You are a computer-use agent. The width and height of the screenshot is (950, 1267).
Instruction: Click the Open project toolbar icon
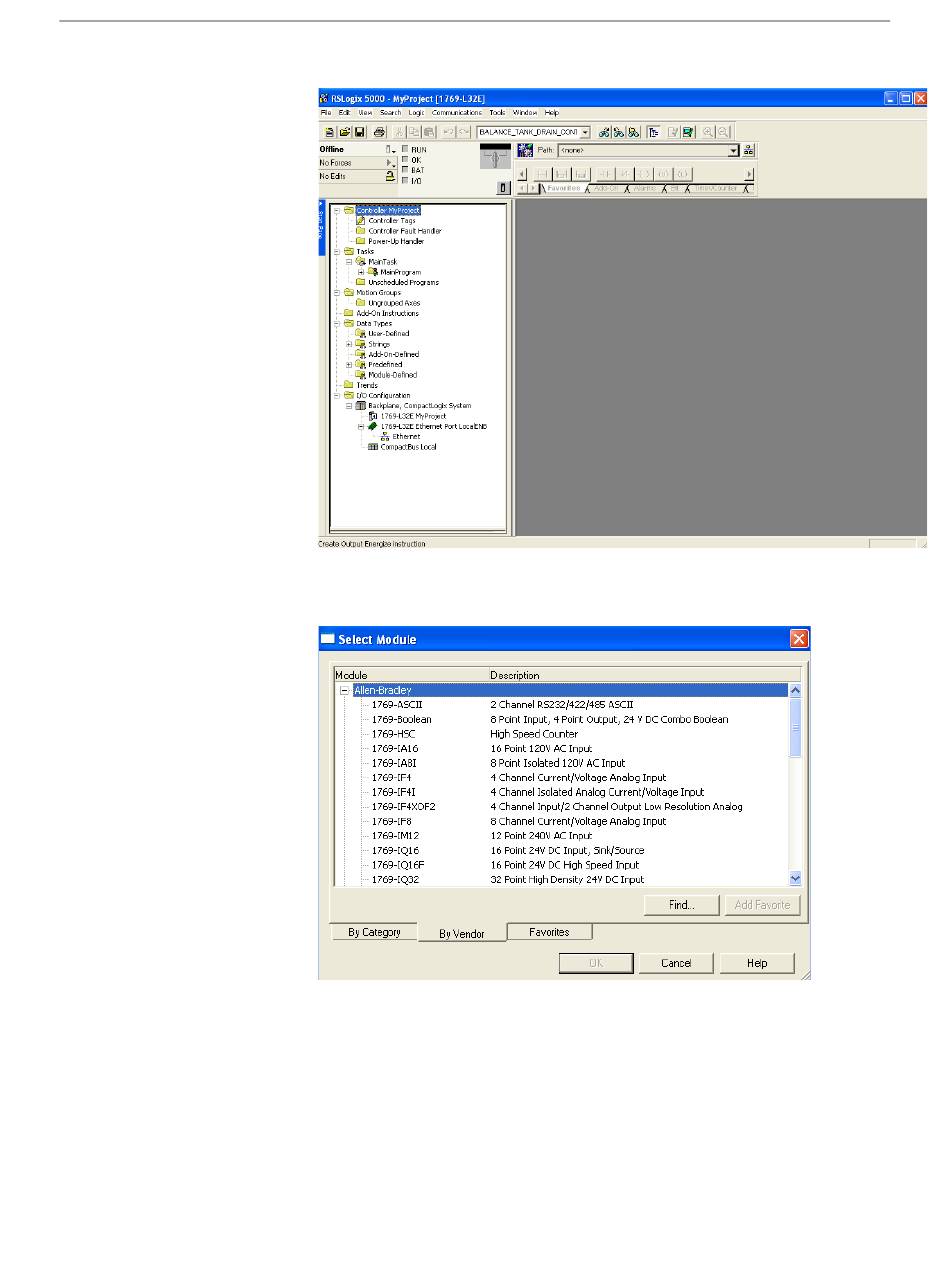[344, 132]
